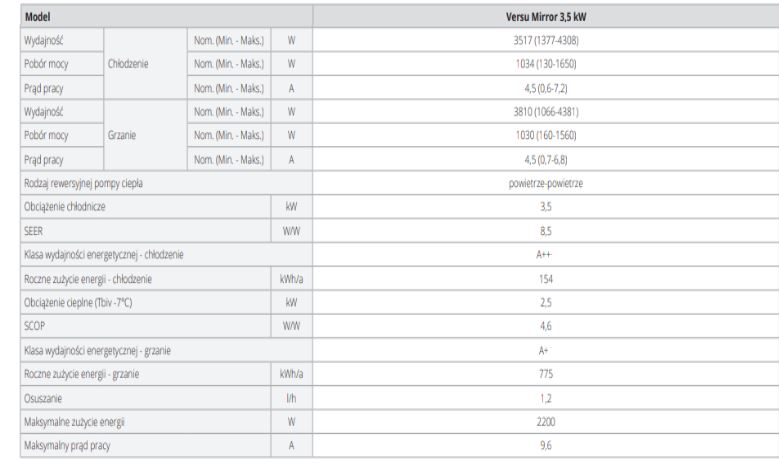
Task: Select the SCOP row label
Action: [x=34, y=326]
